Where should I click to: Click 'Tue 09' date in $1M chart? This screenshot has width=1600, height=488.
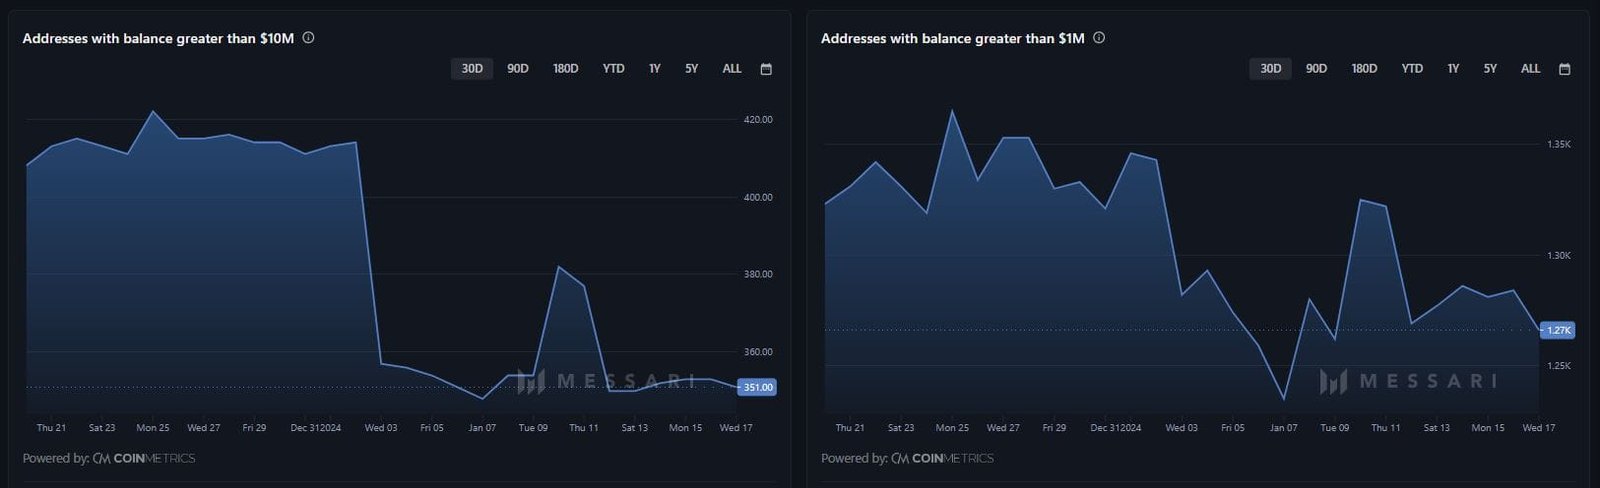coord(1335,428)
